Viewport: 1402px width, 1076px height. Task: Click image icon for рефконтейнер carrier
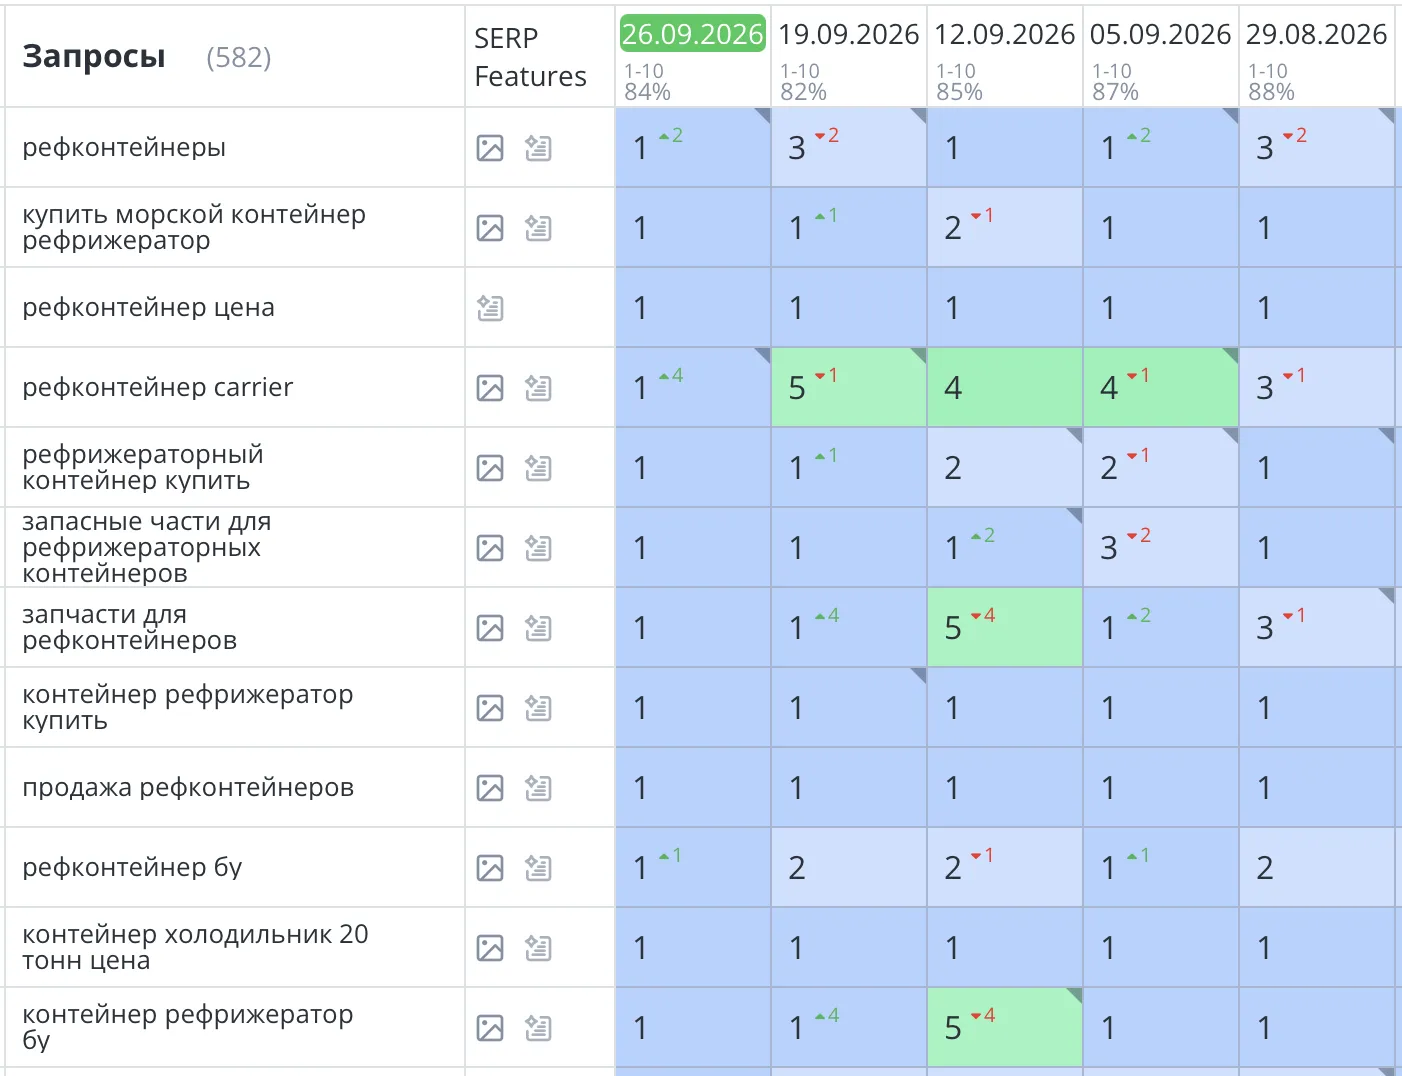(x=490, y=388)
